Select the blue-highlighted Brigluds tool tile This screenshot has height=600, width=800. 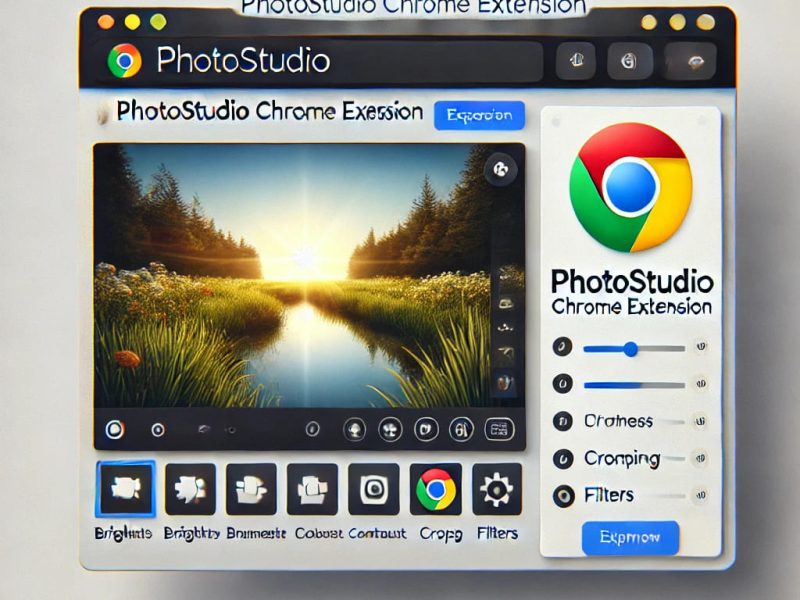click(x=126, y=489)
